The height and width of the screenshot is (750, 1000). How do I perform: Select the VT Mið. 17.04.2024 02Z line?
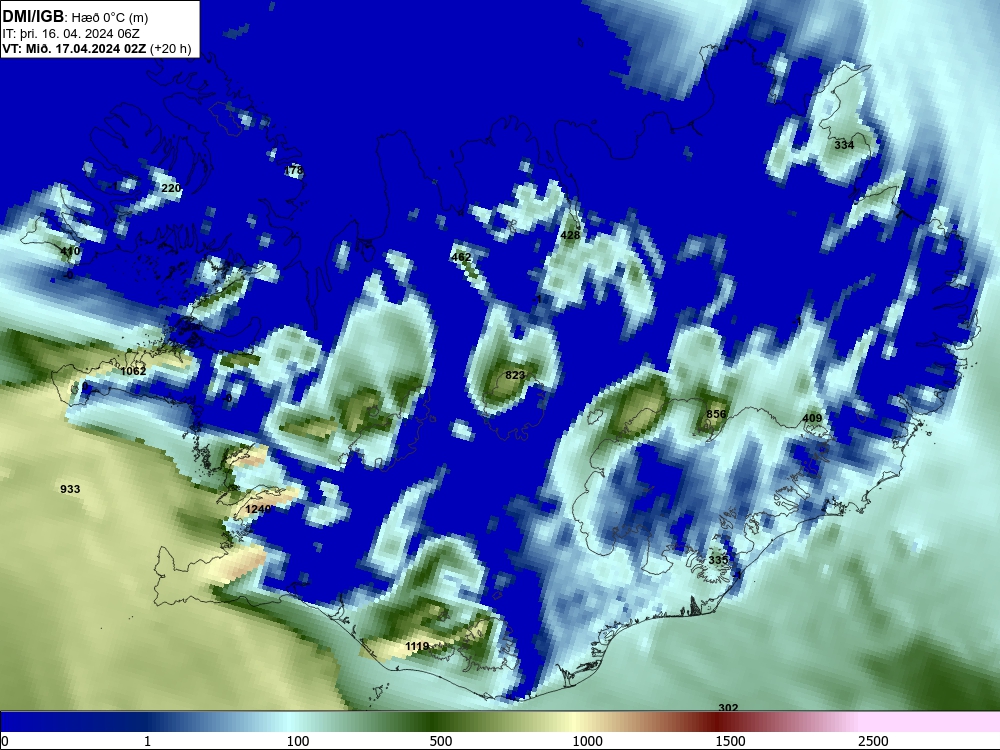[75, 48]
